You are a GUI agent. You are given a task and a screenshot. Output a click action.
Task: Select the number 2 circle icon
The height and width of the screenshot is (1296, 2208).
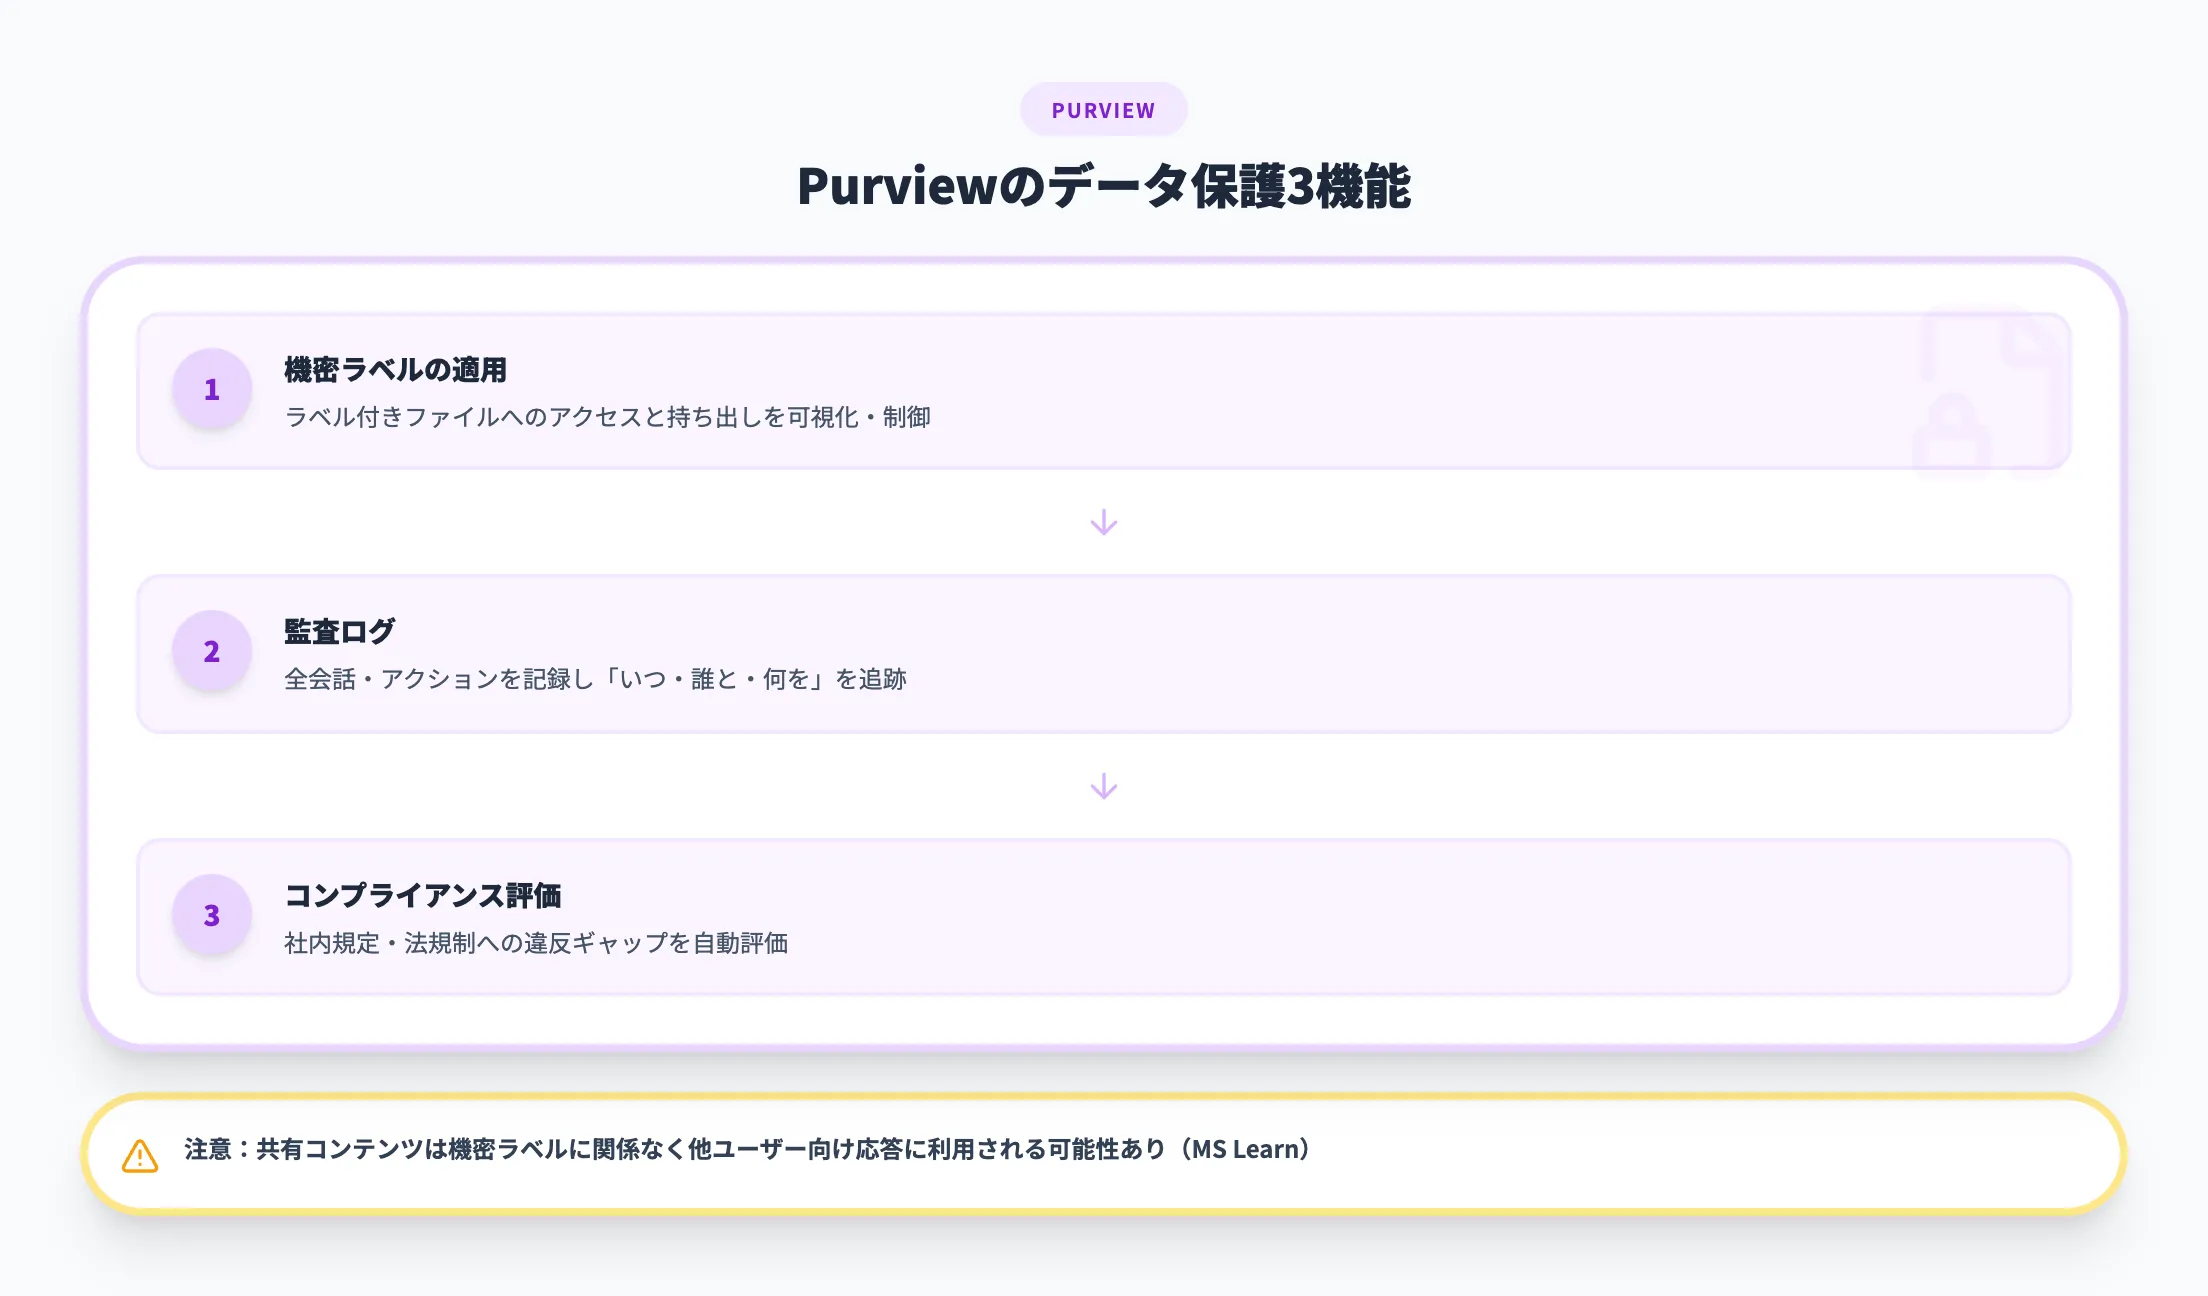[211, 652]
